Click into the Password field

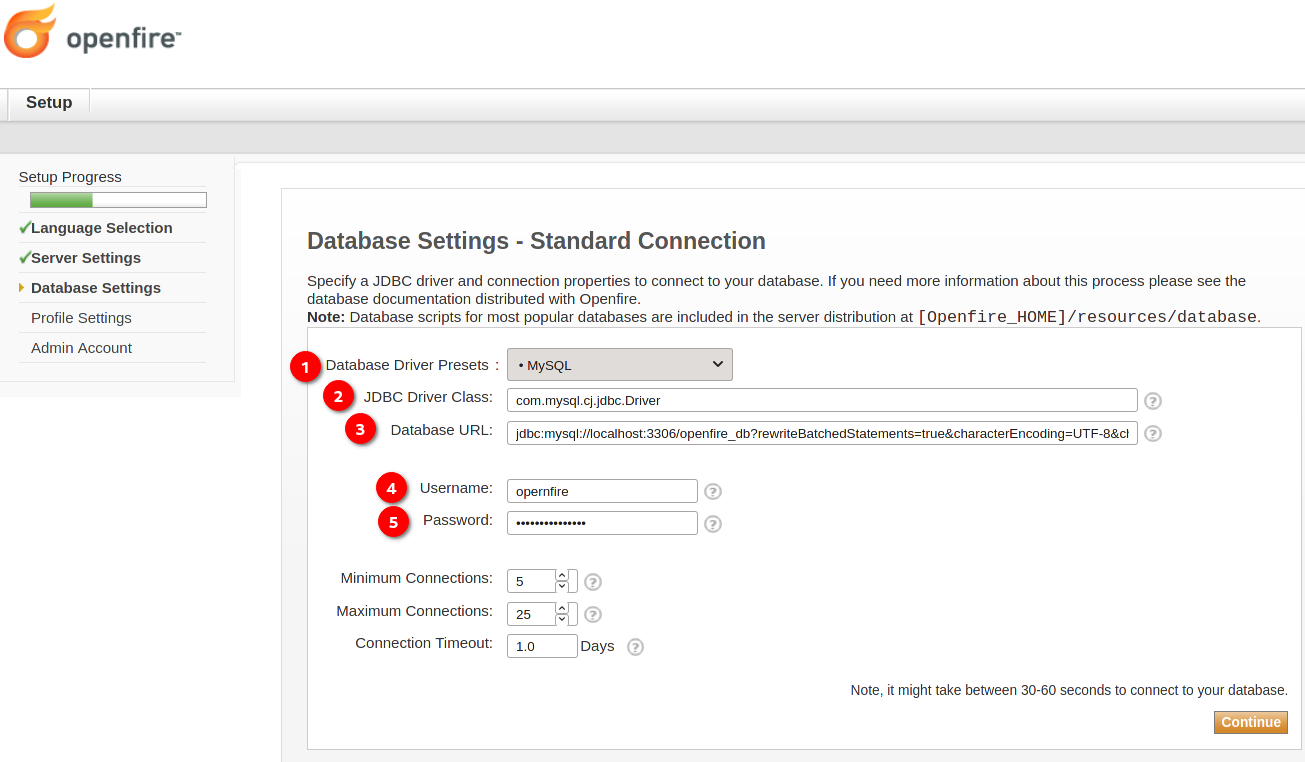click(x=602, y=523)
